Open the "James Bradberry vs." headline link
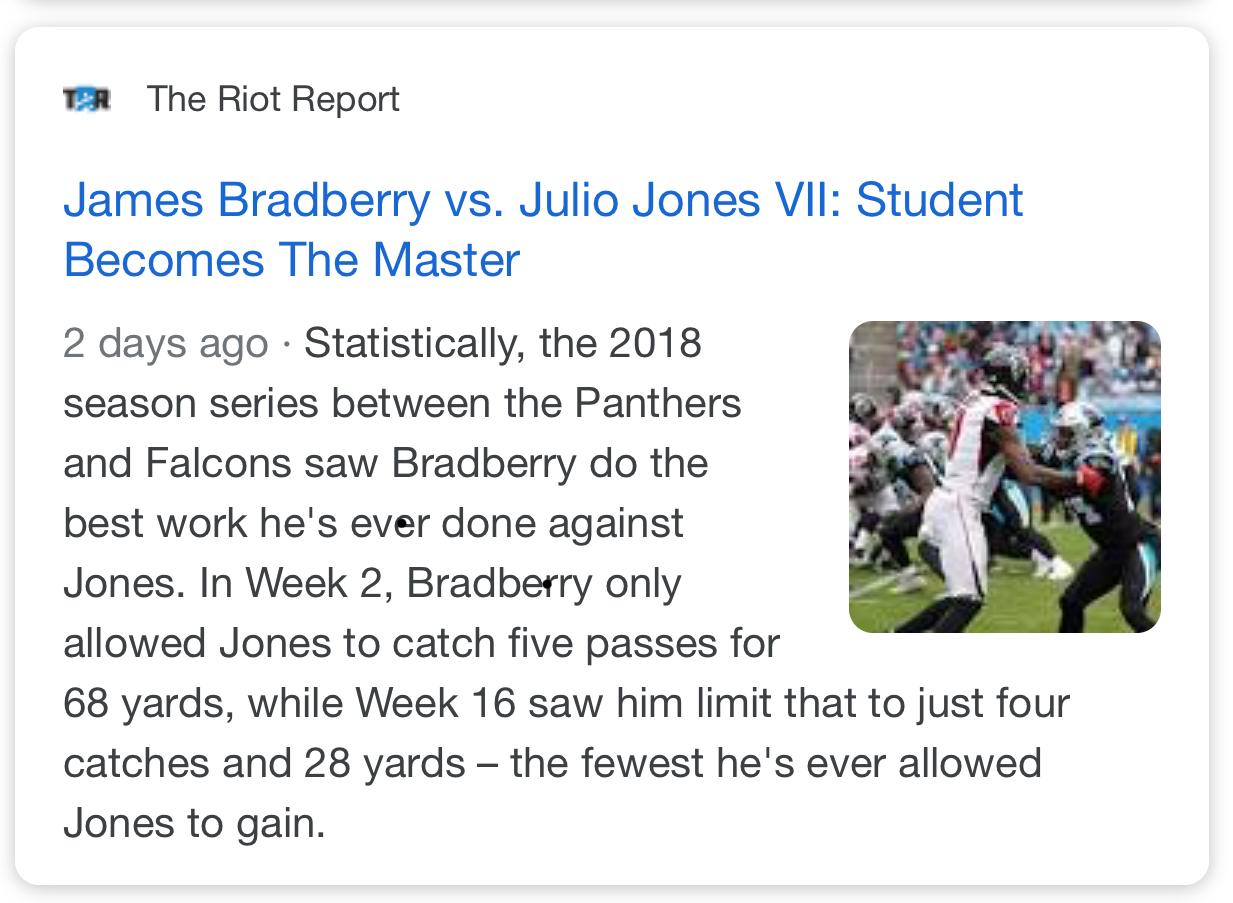This screenshot has height=903, width=1233. tap(282, 199)
